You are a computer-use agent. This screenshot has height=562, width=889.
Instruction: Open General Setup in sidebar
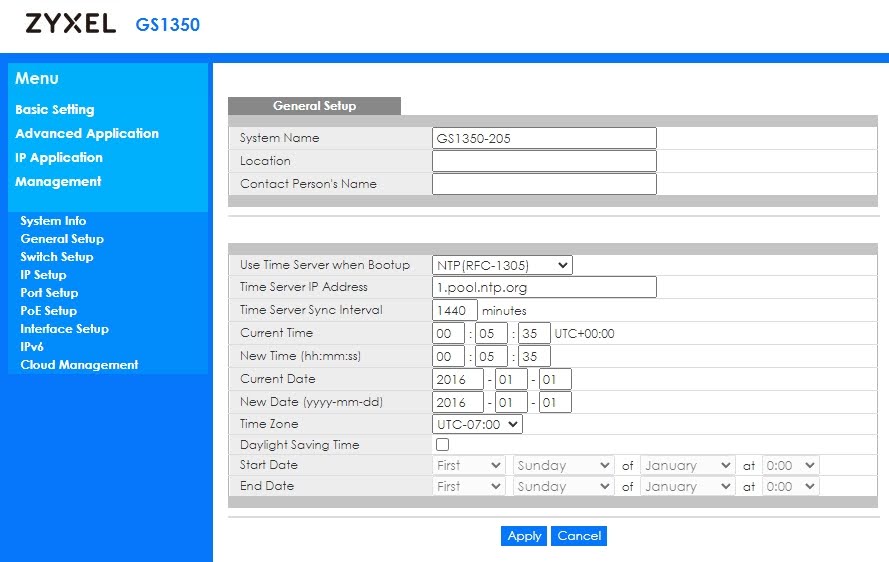[x=62, y=239]
